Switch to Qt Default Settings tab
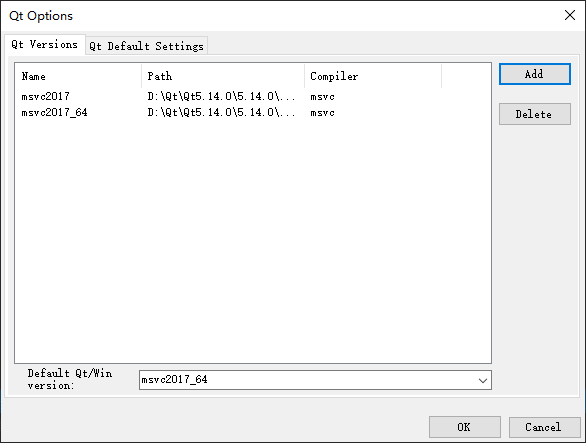 pos(146,46)
